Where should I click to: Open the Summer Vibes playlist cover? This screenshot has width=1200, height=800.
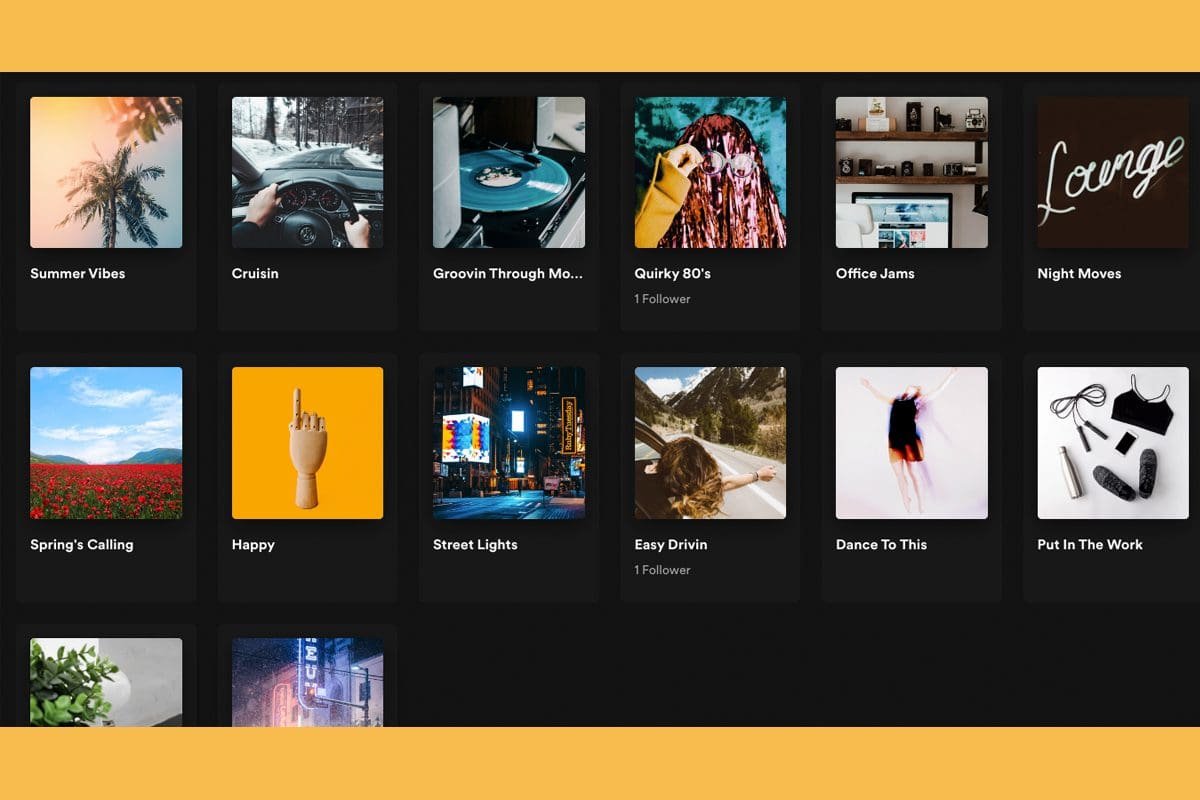[x=106, y=172]
